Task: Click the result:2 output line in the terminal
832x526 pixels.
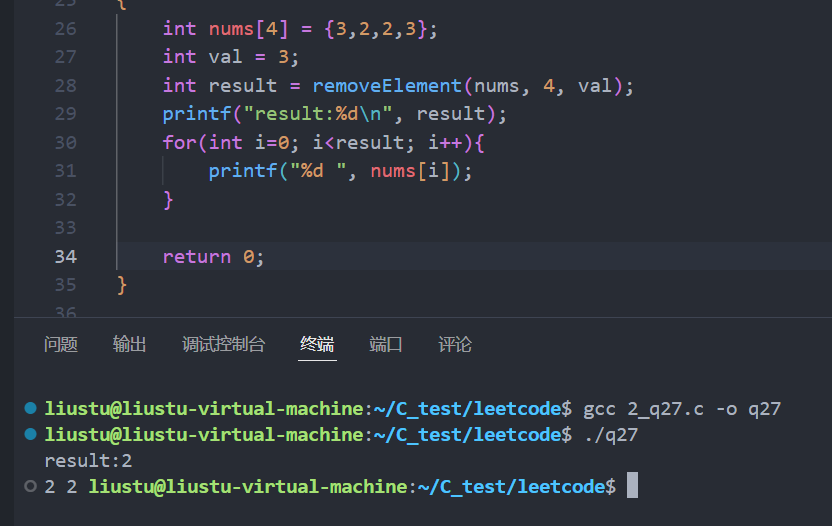Action: 88,461
